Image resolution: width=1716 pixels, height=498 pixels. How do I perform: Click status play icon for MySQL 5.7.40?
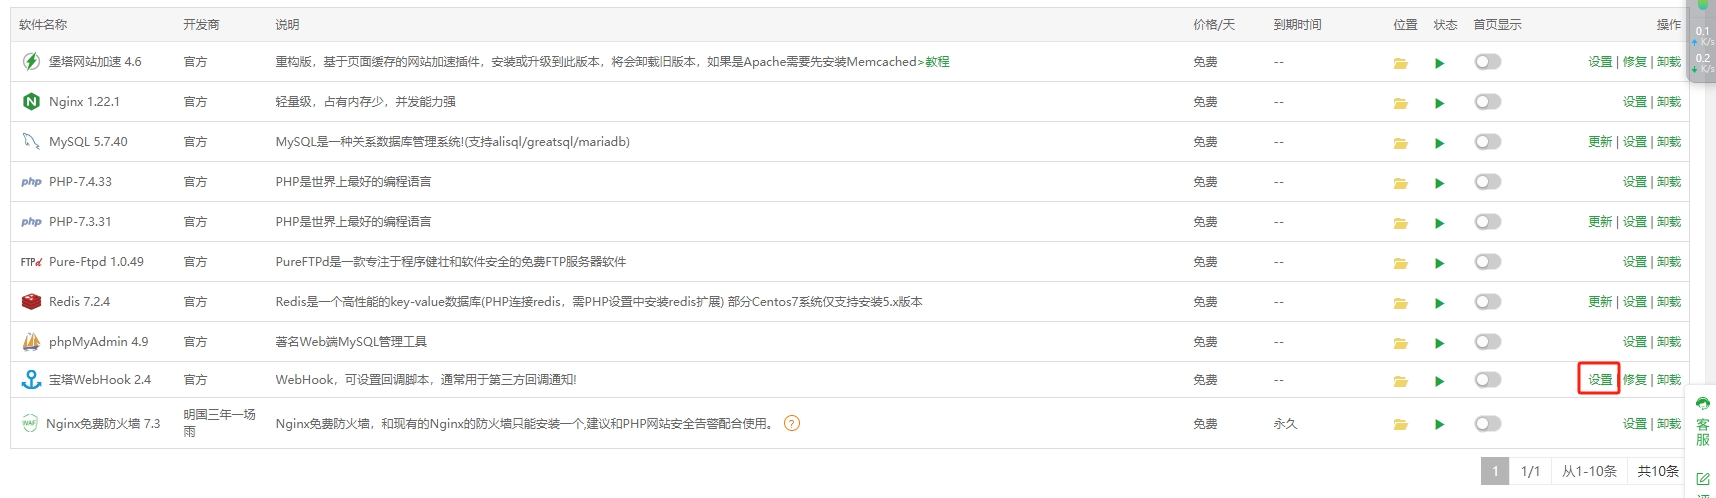click(x=1439, y=143)
